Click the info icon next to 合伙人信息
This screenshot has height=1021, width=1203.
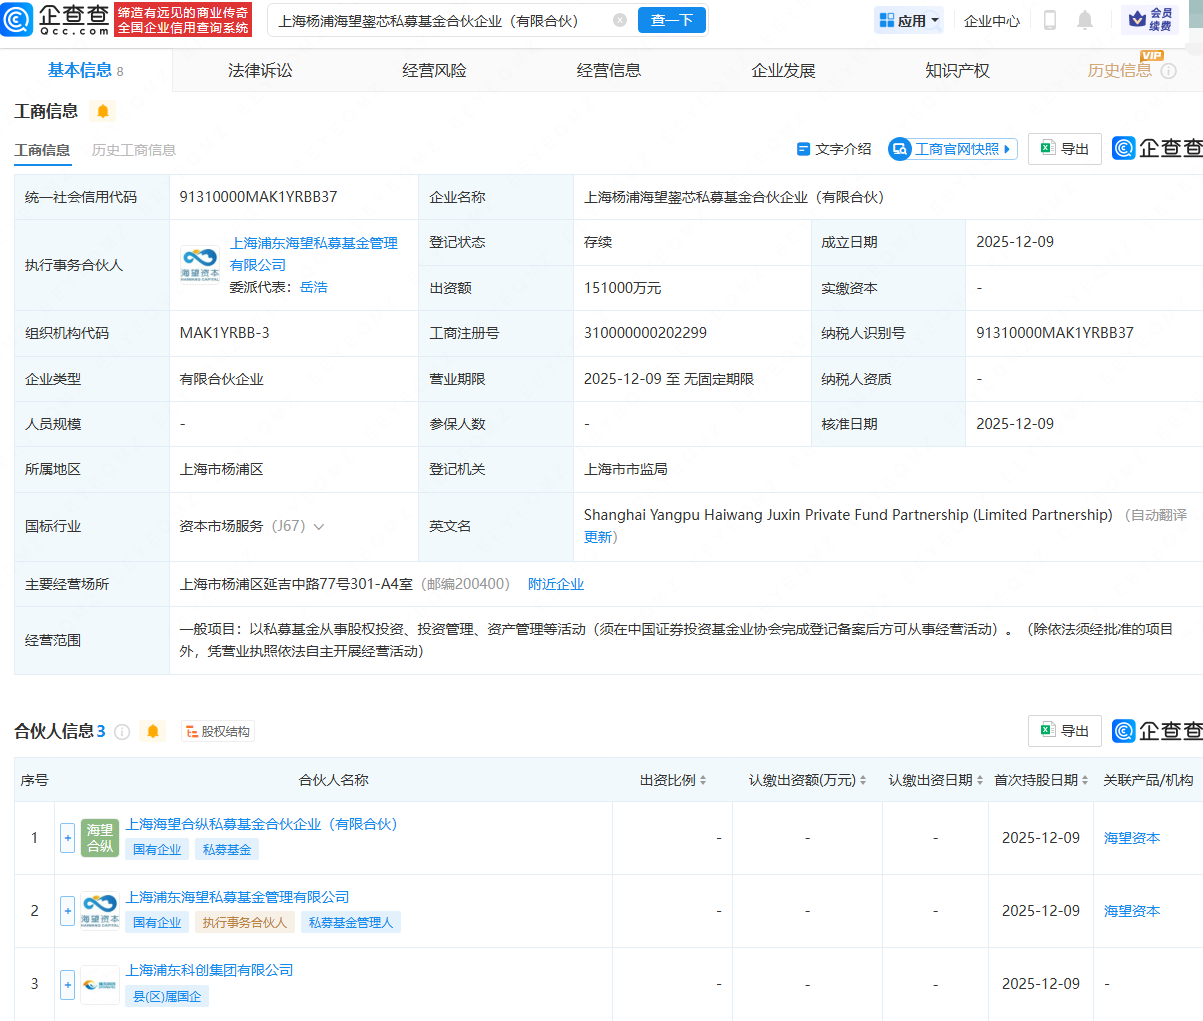click(x=122, y=732)
